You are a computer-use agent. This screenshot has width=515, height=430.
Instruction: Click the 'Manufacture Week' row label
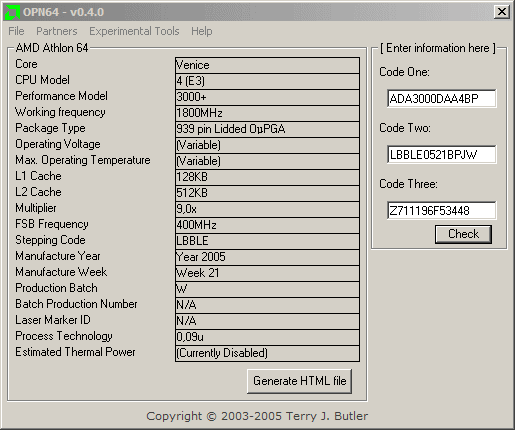pyautogui.click(x=61, y=272)
